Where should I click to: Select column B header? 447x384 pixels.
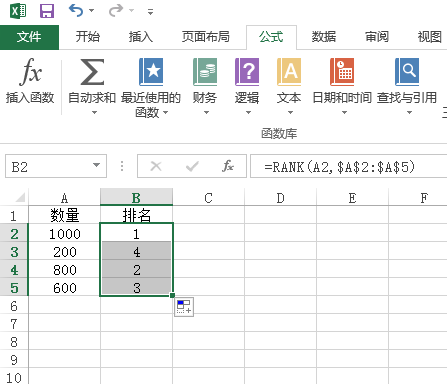[x=136, y=198]
